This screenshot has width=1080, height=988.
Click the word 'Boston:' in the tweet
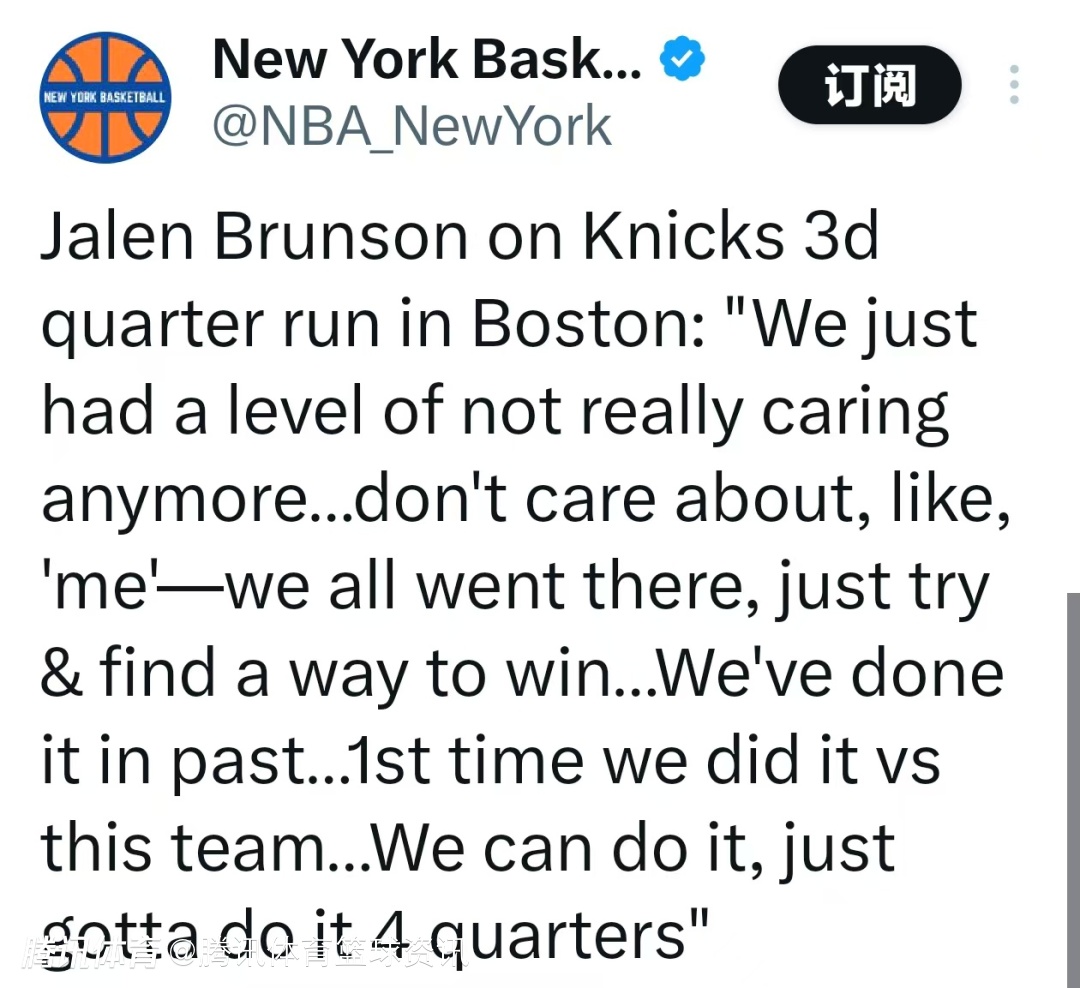pyautogui.click(x=588, y=323)
